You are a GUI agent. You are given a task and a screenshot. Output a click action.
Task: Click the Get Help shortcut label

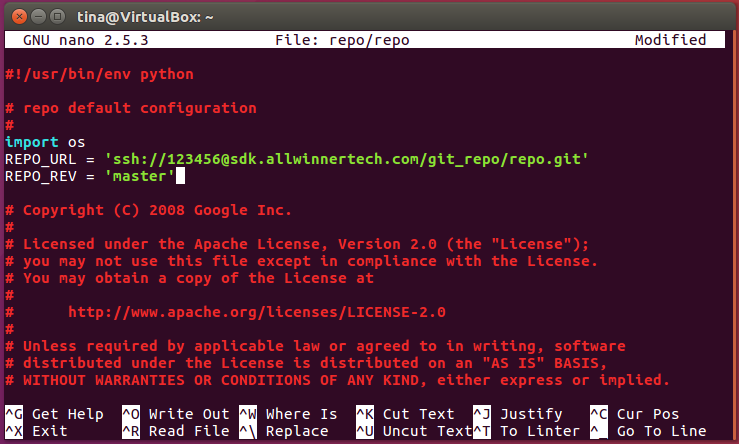(x=67, y=414)
